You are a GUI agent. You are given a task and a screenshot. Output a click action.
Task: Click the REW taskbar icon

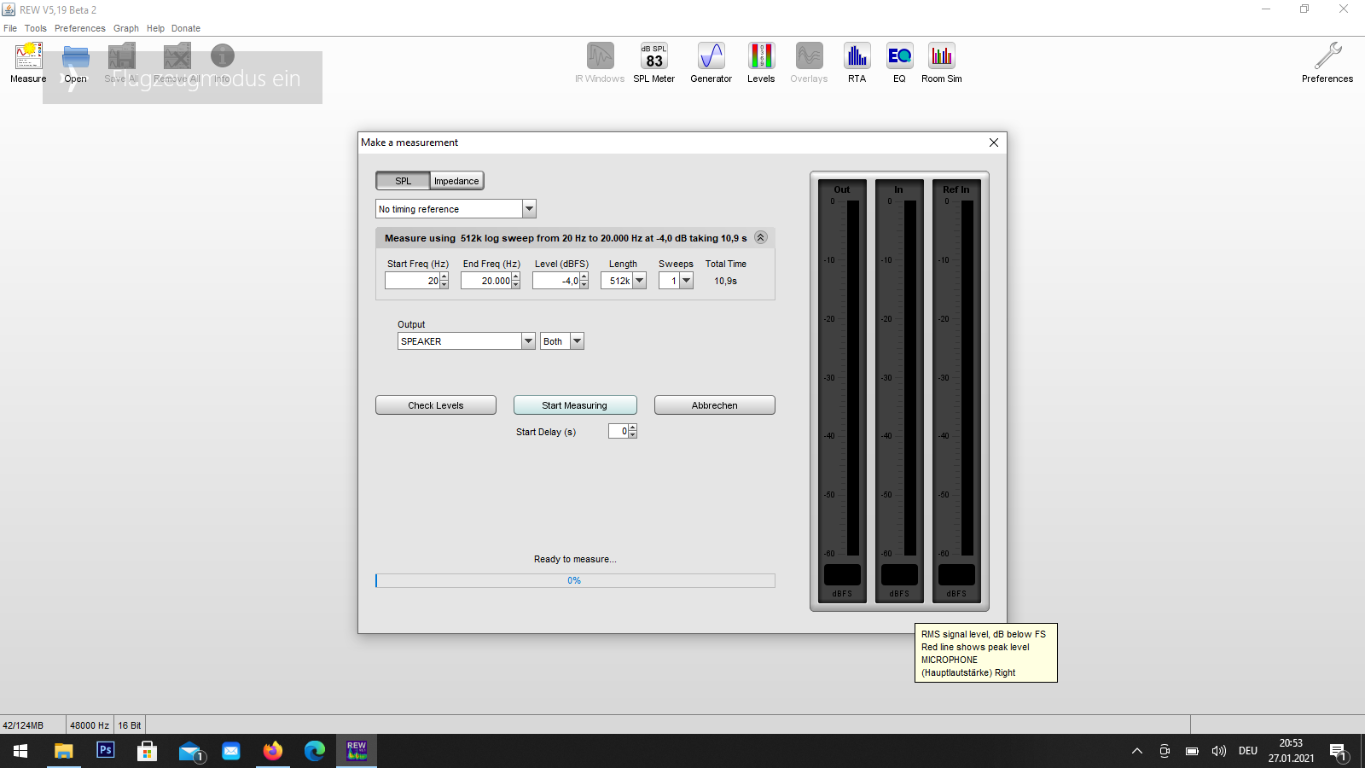click(x=357, y=751)
